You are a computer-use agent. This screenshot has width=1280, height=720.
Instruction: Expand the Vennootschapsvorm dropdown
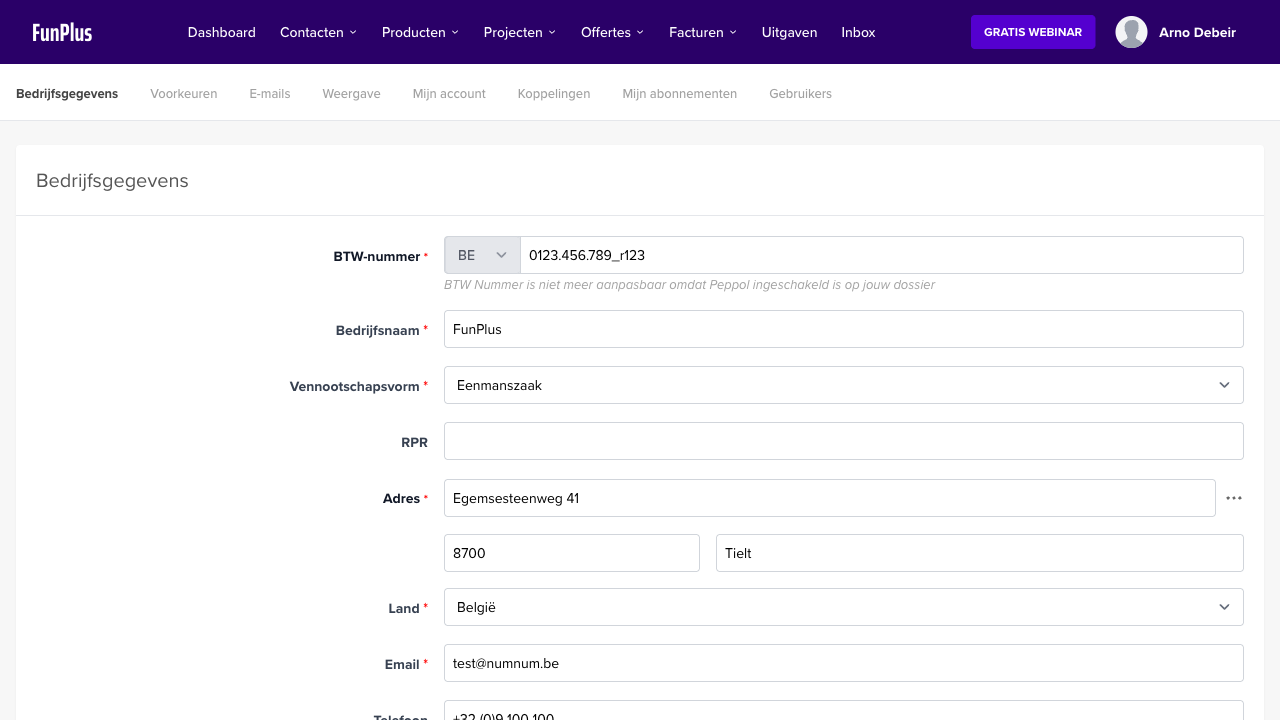843,385
